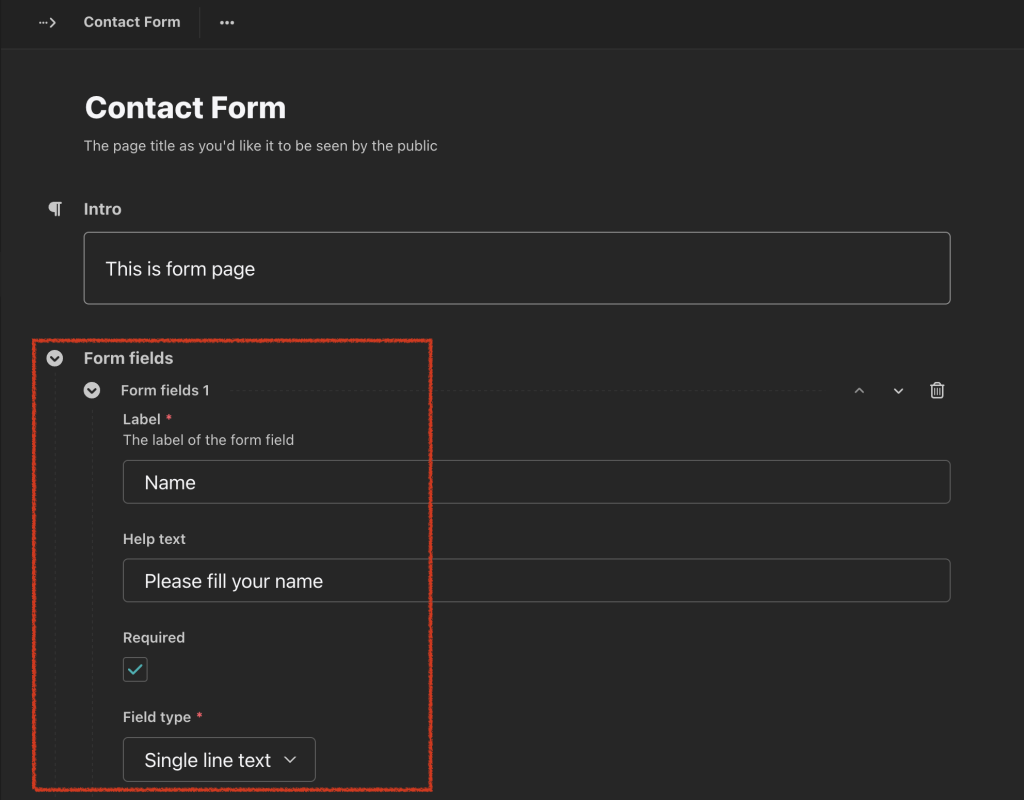
Task: Delete Form fields 1 with trash icon
Action: (x=937, y=390)
